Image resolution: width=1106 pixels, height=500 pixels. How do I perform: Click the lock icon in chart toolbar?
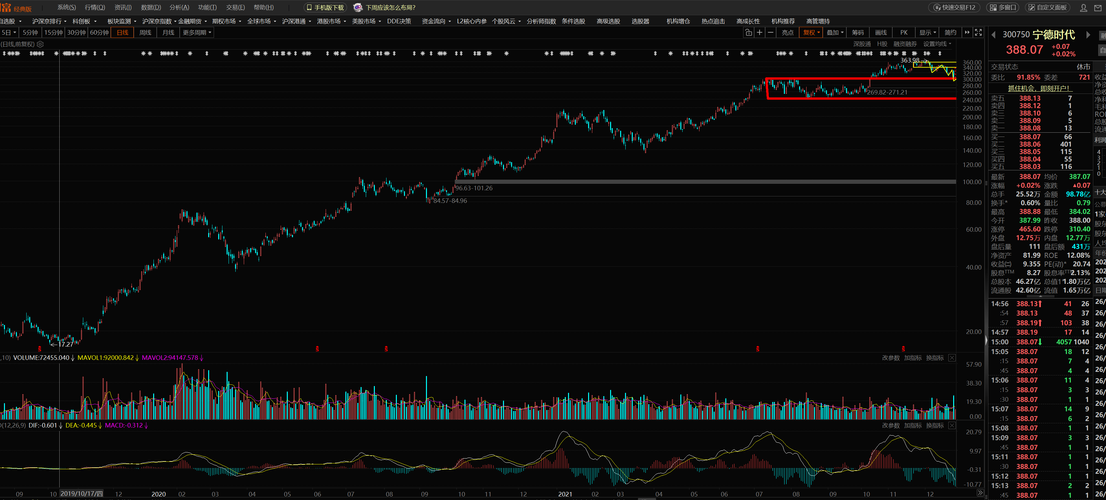pyautogui.click(x=748, y=32)
